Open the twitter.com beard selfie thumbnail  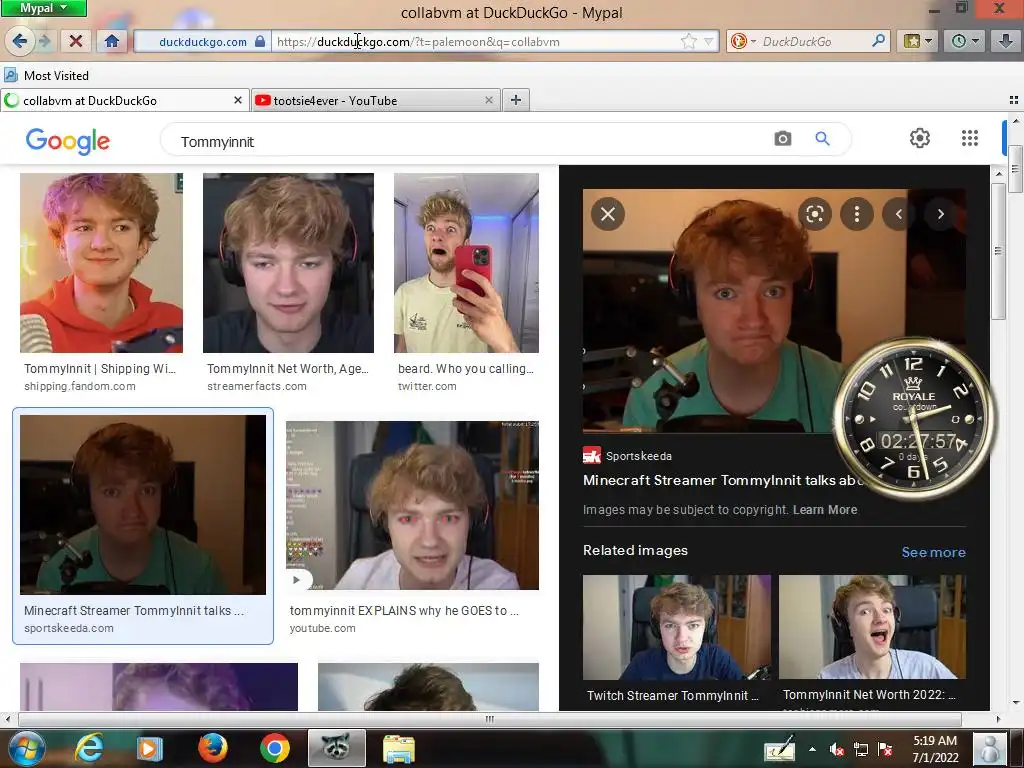pos(466,263)
